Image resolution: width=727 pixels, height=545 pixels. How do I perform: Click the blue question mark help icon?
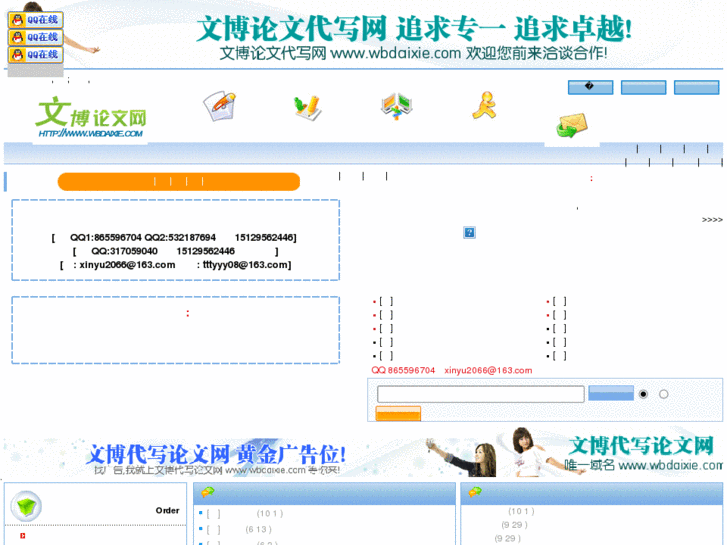click(x=469, y=232)
